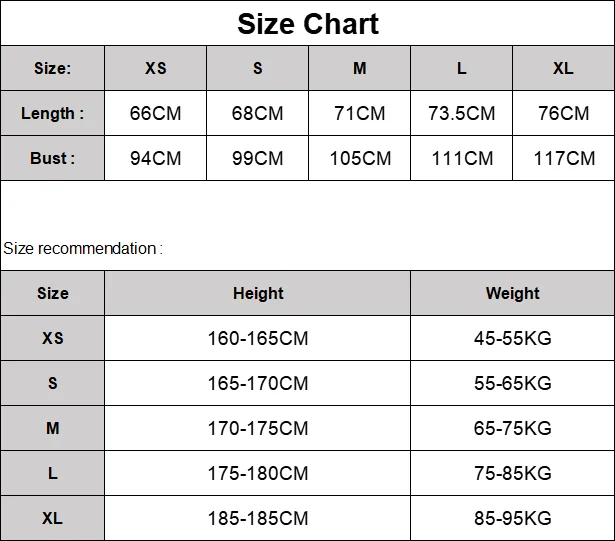Select the XL size column header
The height and width of the screenshot is (541, 615).
pos(564,68)
